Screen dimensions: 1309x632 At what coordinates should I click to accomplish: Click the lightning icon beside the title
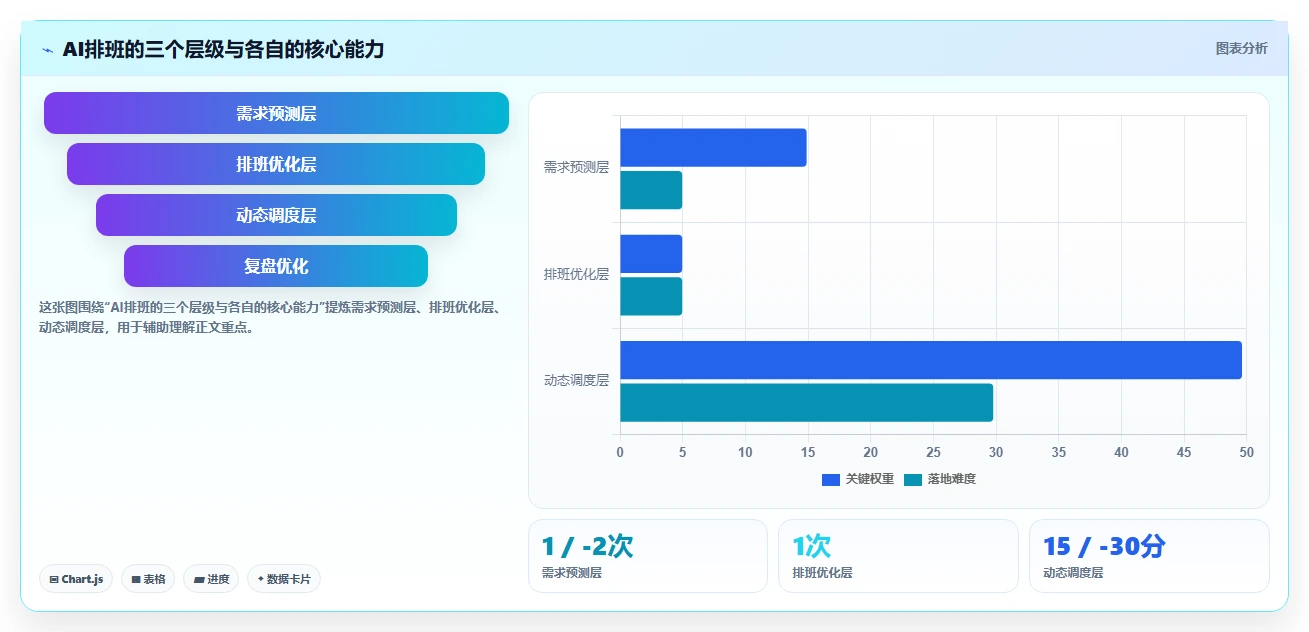click(47, 50)
